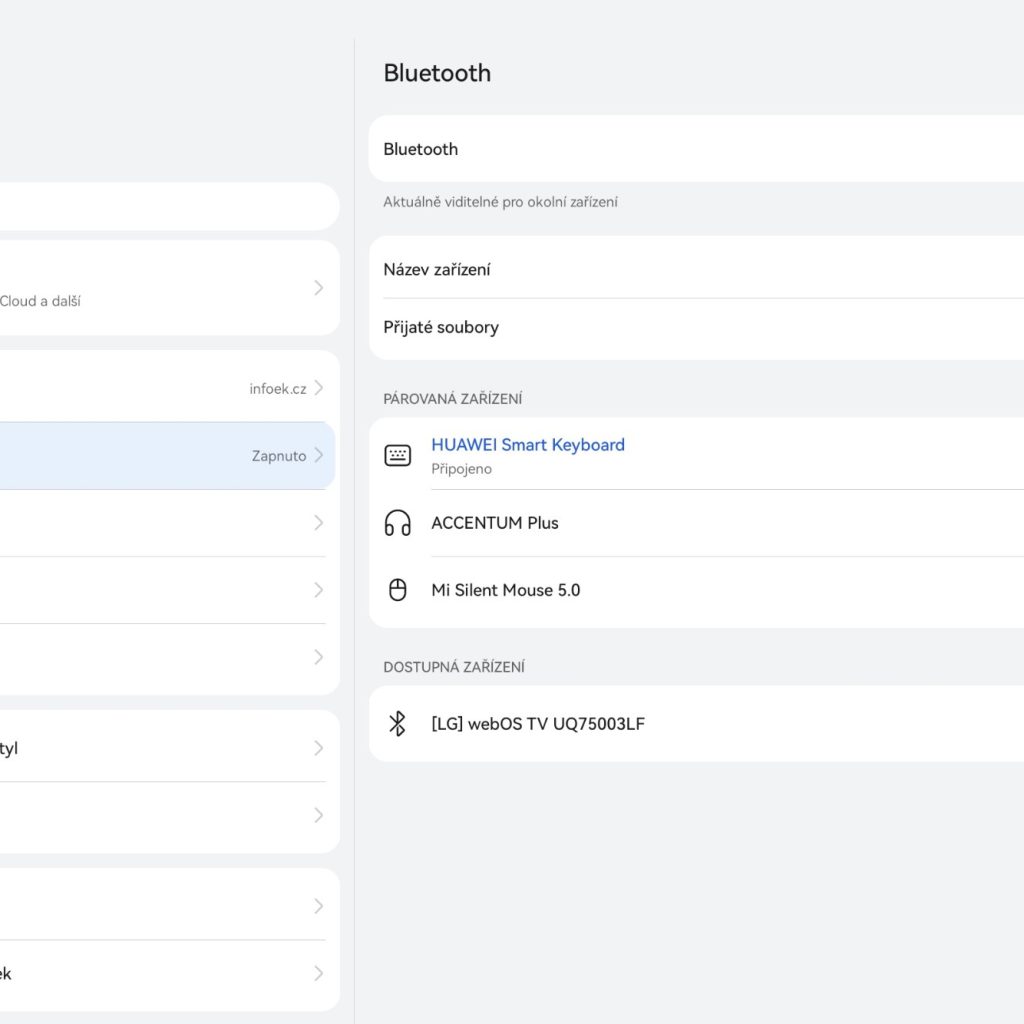
Task: Click the infoek.cz network label
Action: click(x=278, y=389)
